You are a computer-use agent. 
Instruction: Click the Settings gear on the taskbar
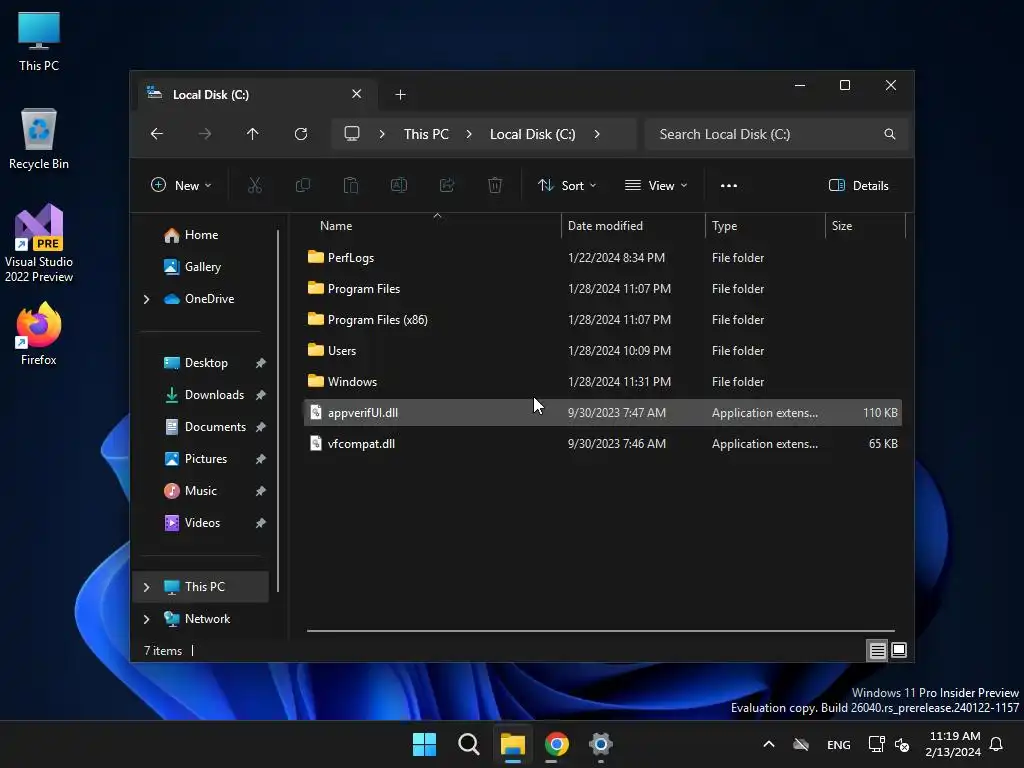[x=600, y=744]
